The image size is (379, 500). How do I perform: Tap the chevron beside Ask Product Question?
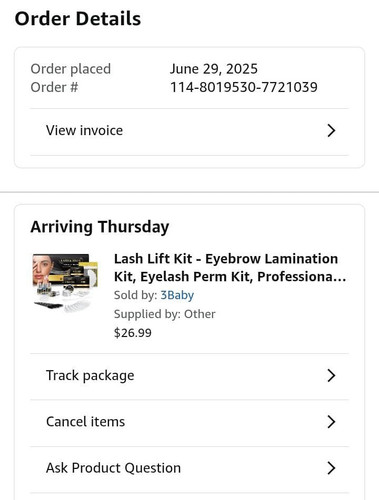pyautogui.click(x=331, y=468)
